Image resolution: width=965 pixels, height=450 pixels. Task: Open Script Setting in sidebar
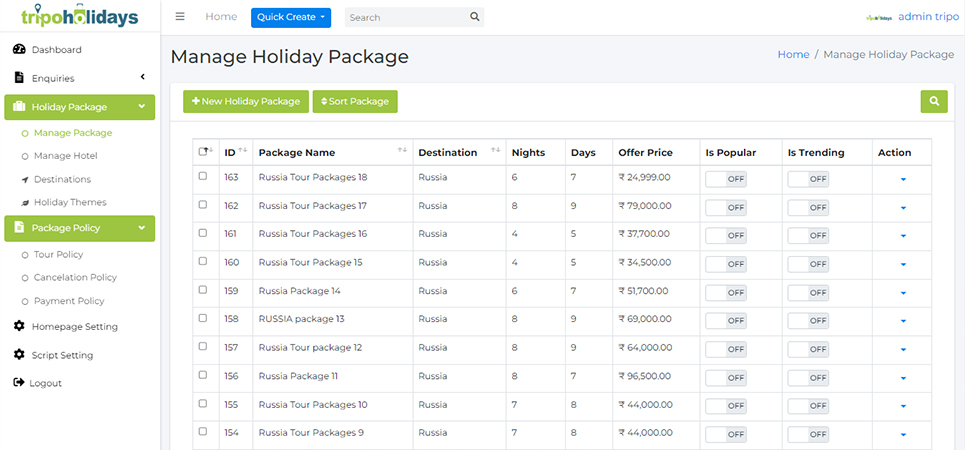62,355
